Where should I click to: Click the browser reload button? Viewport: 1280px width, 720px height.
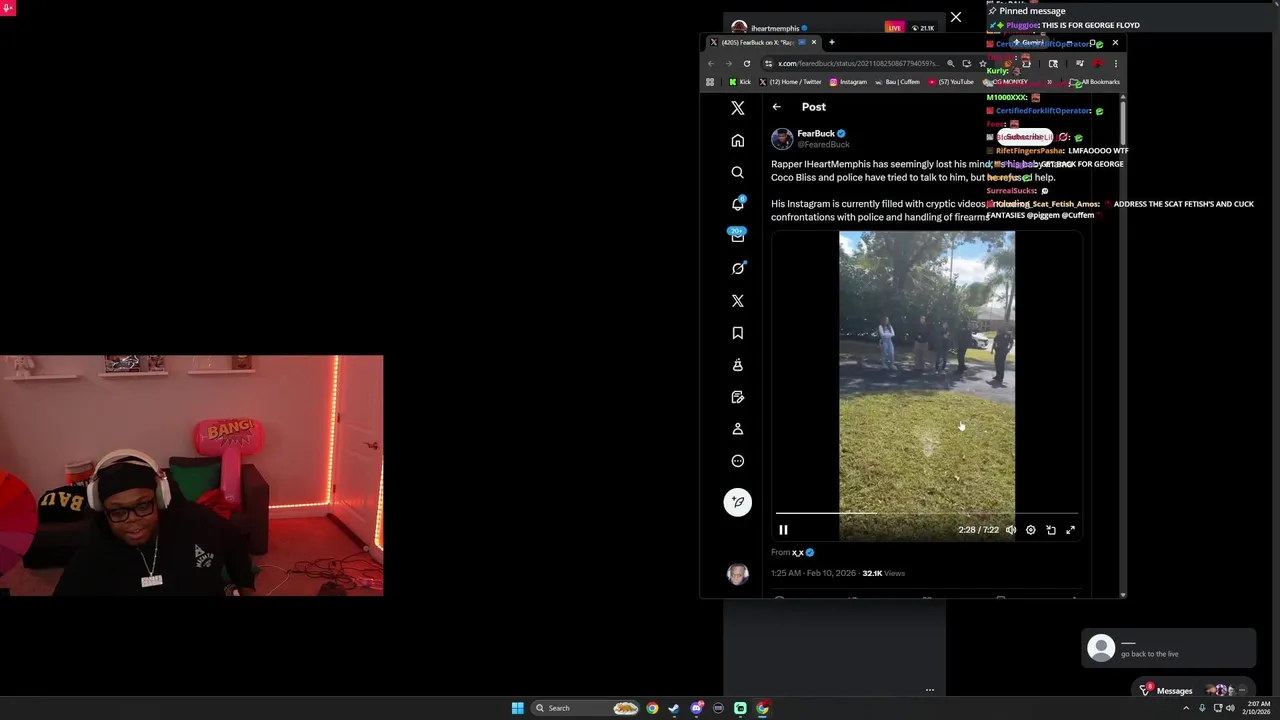tap(746, 63)
